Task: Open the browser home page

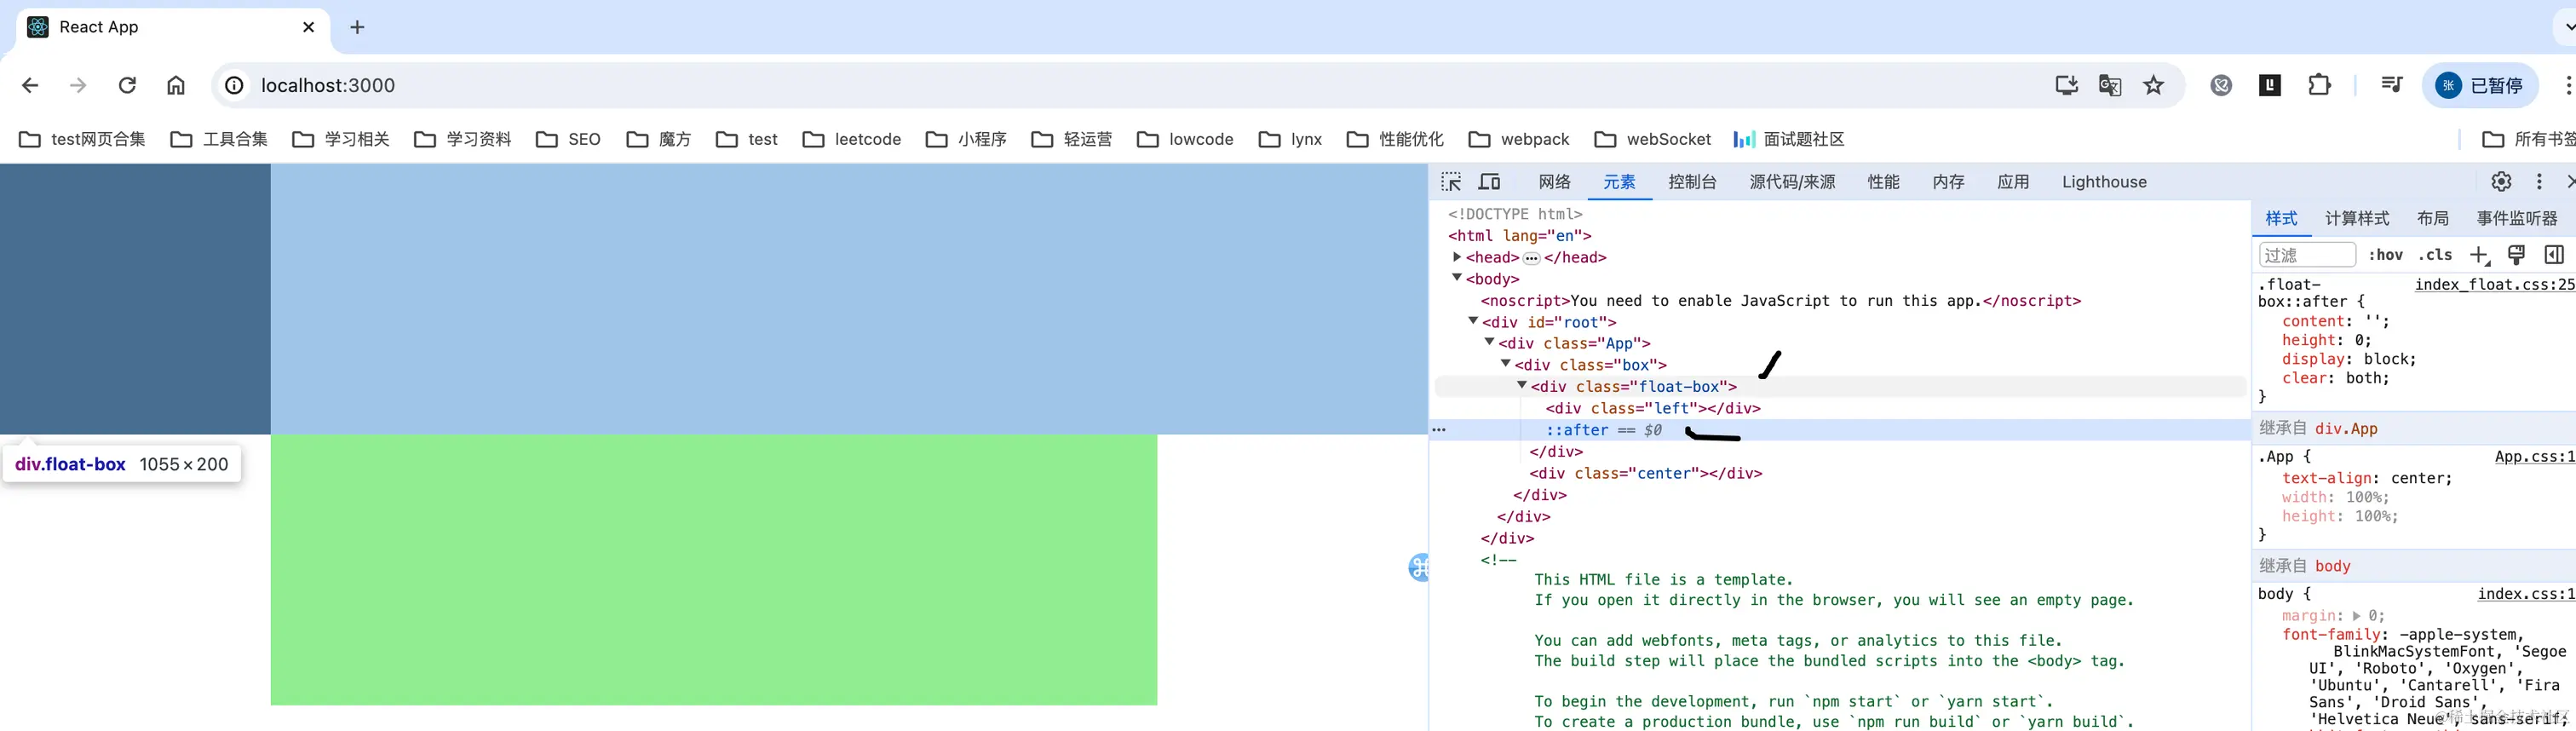Action: 176,86
